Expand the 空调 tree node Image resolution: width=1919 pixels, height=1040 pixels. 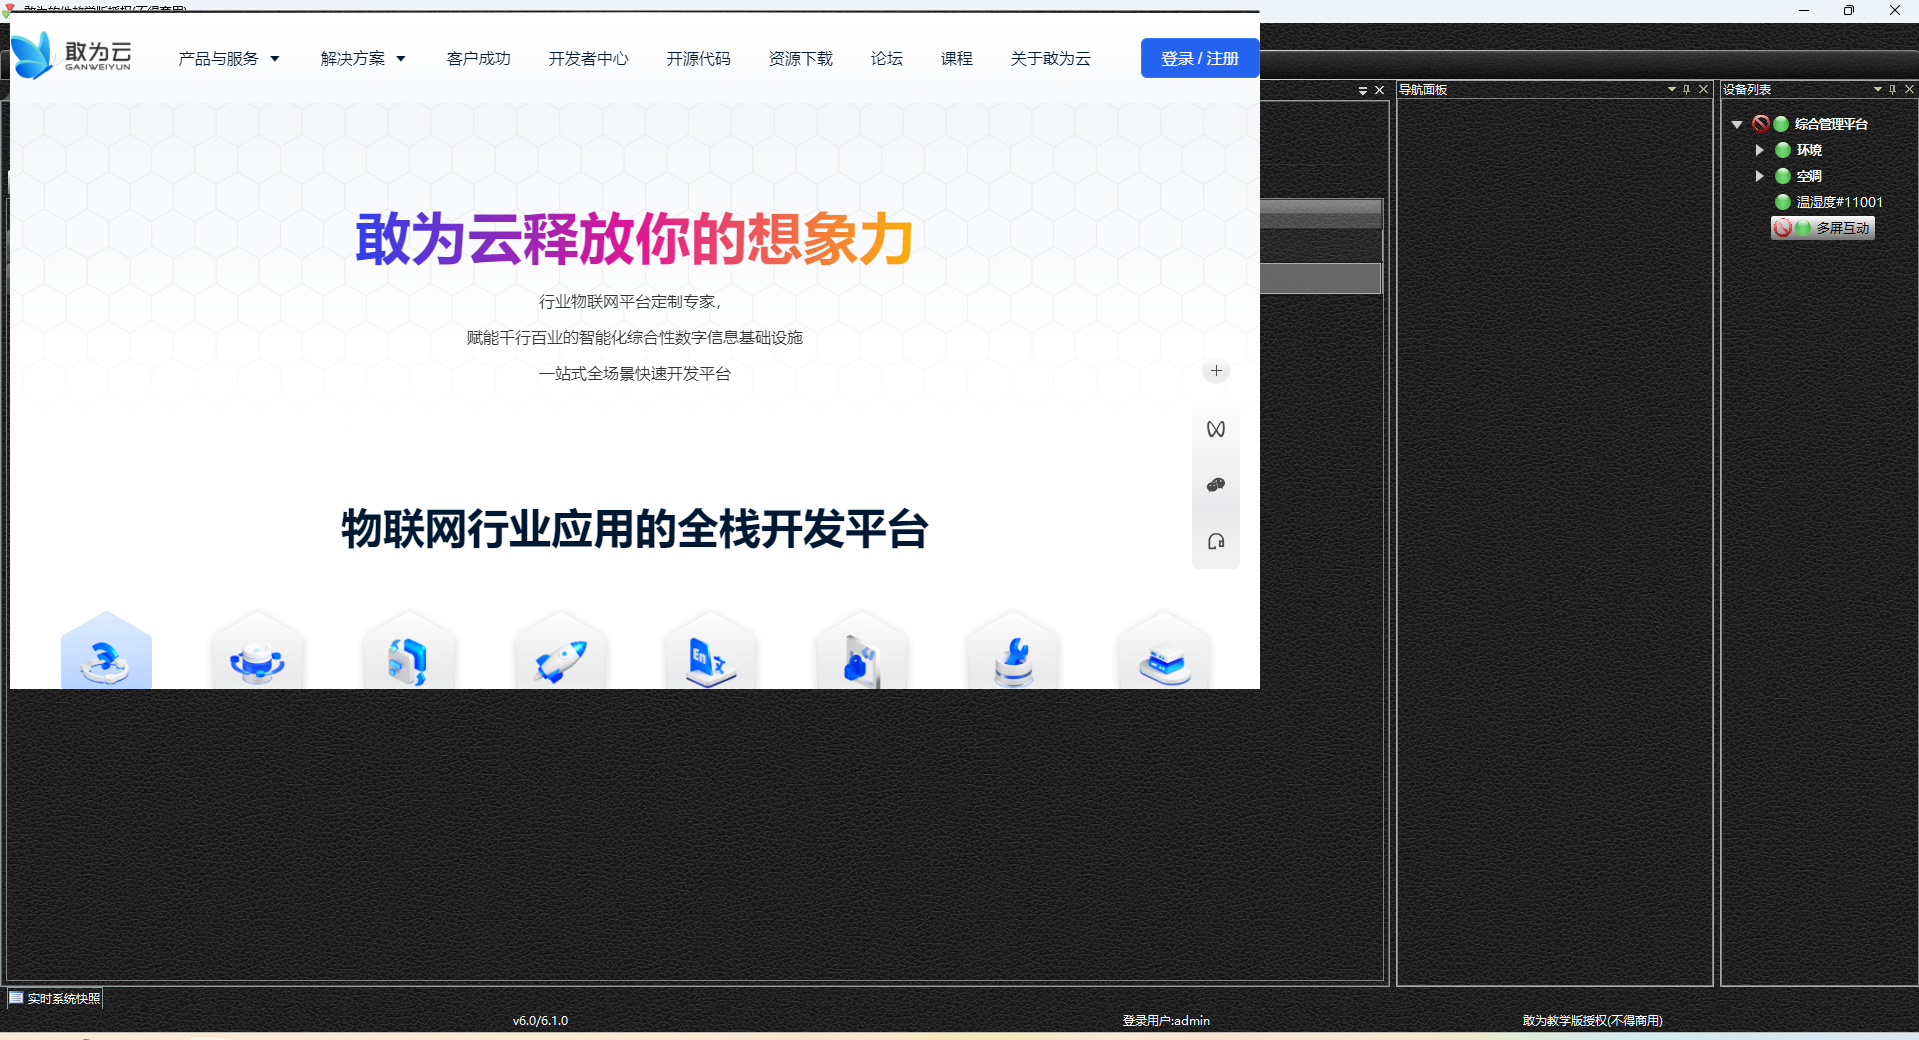pos(1759,176)
